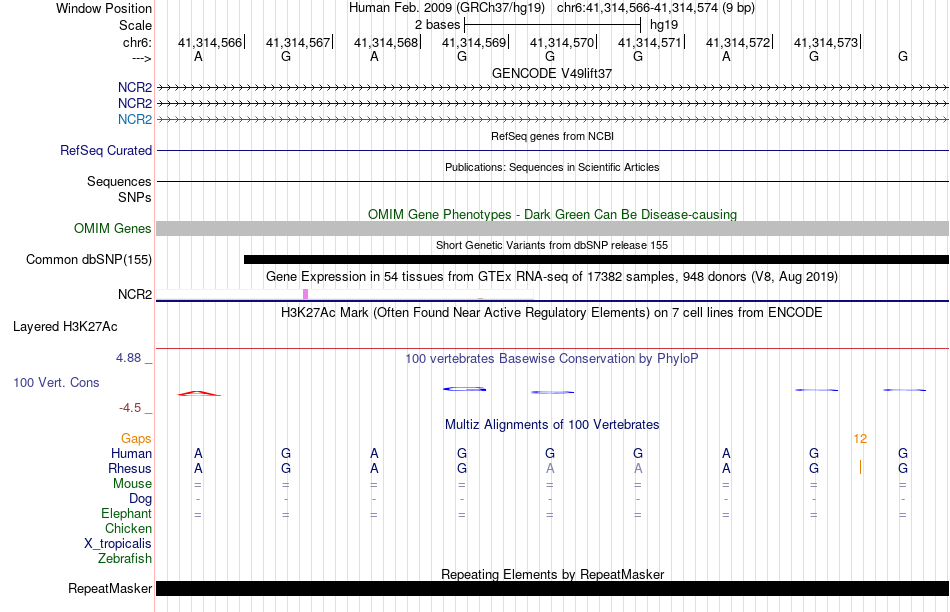Click the Mouse species label

click(x=133, y=484)
